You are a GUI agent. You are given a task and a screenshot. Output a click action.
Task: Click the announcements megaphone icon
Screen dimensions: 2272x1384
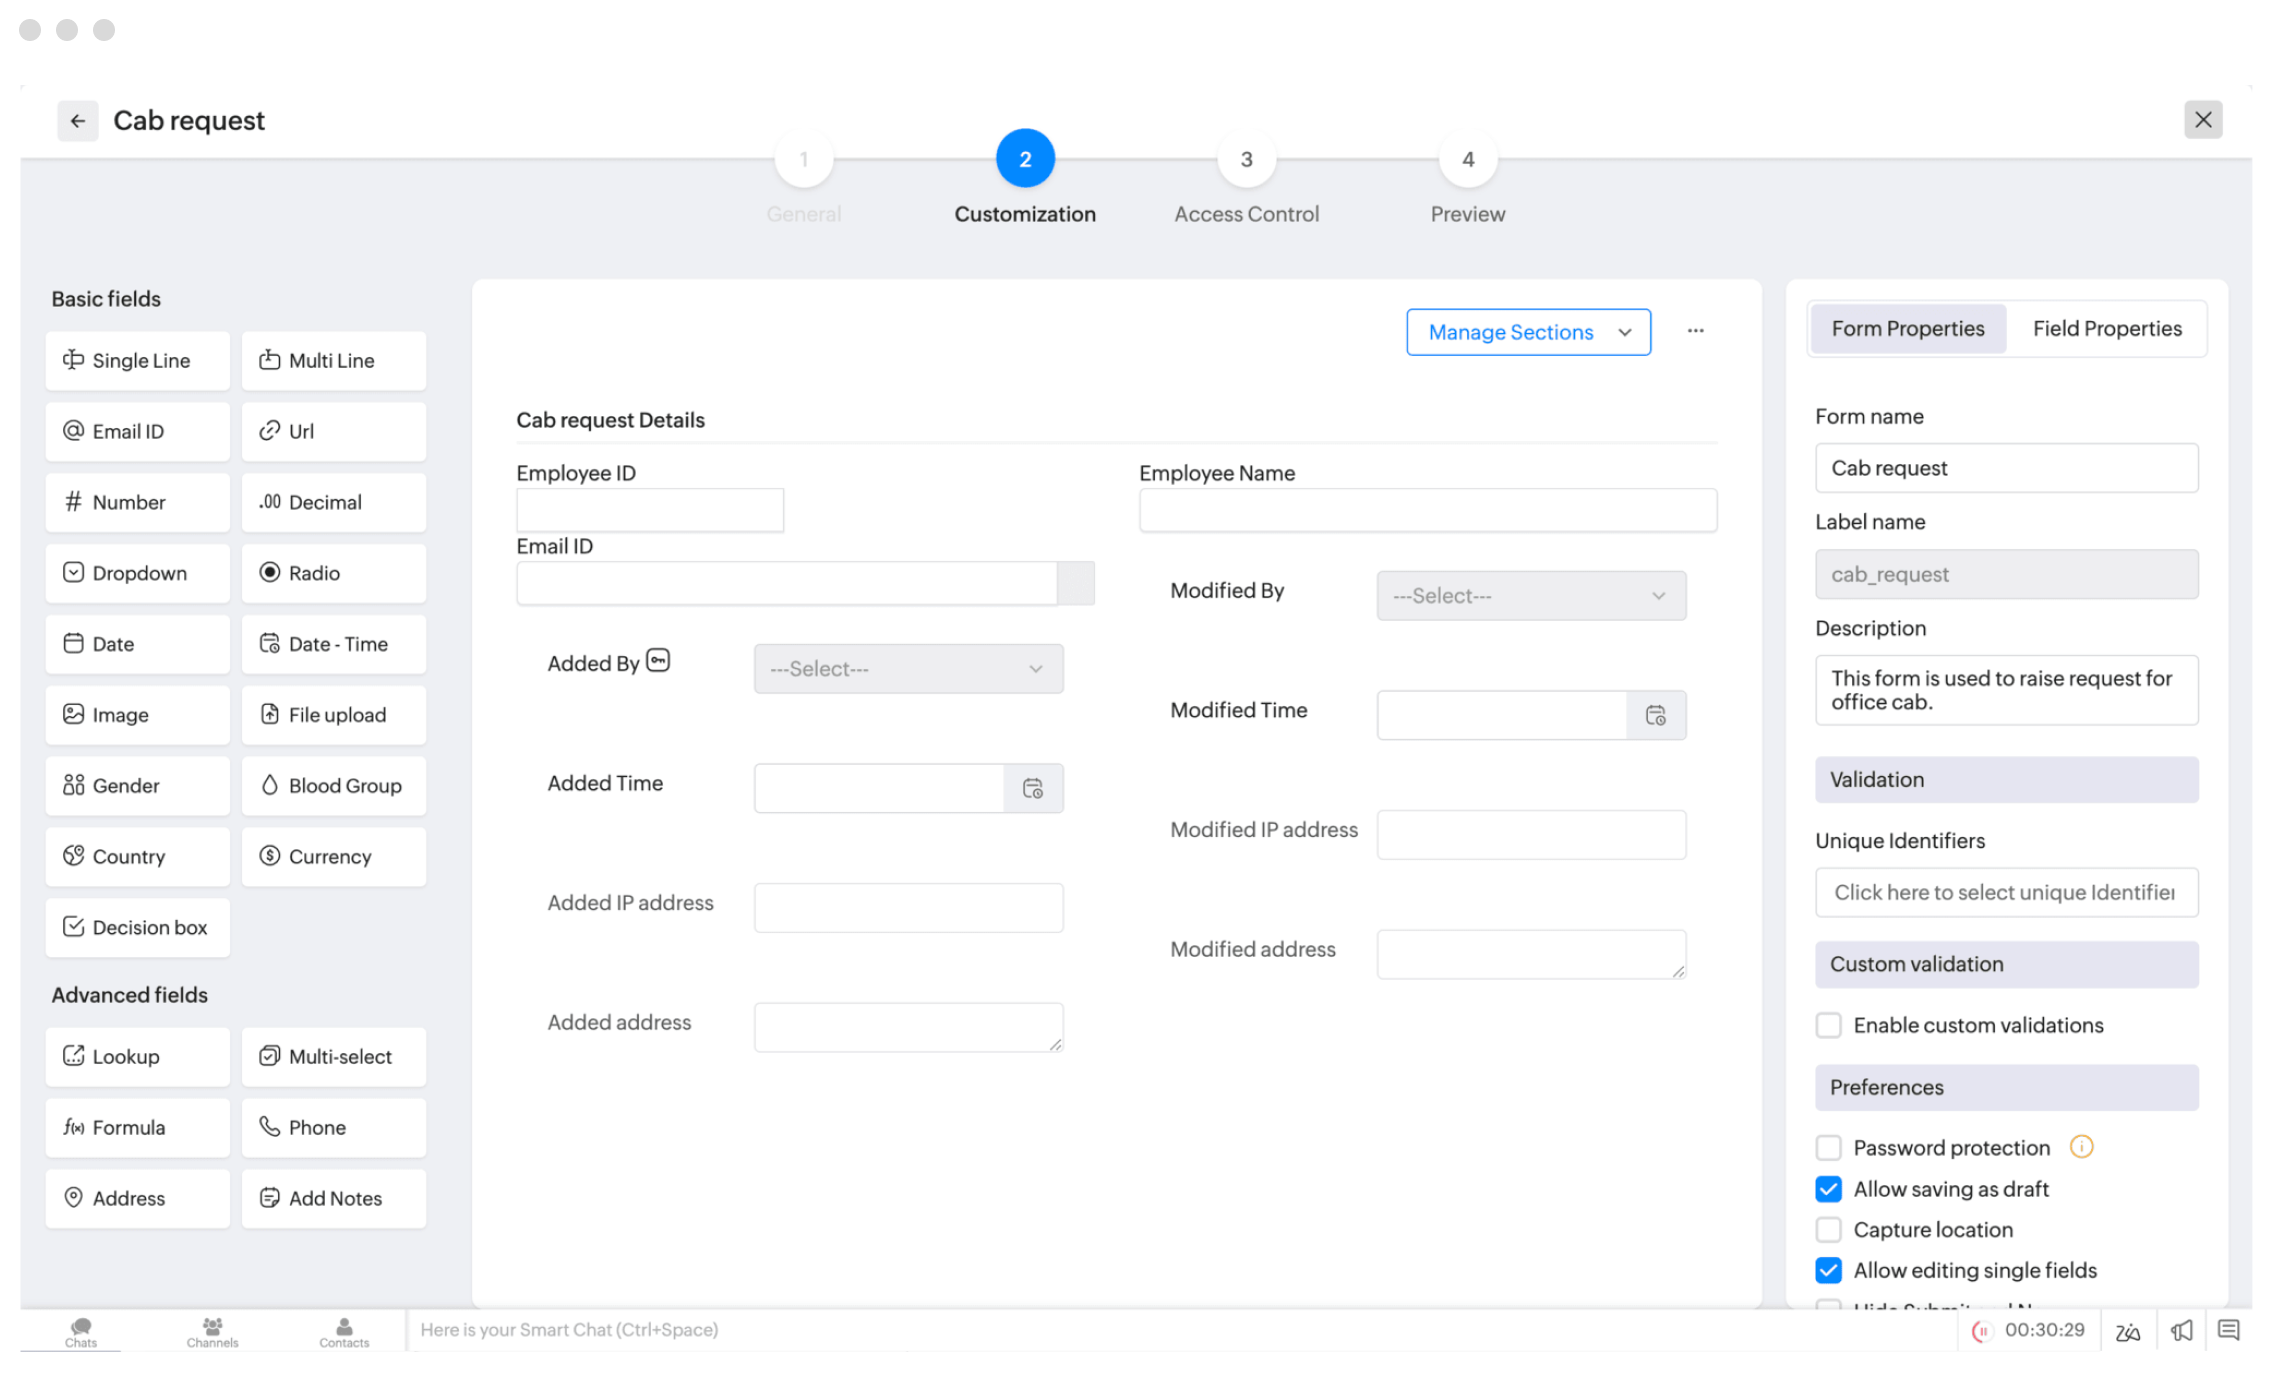[x=2181, y=1330]
